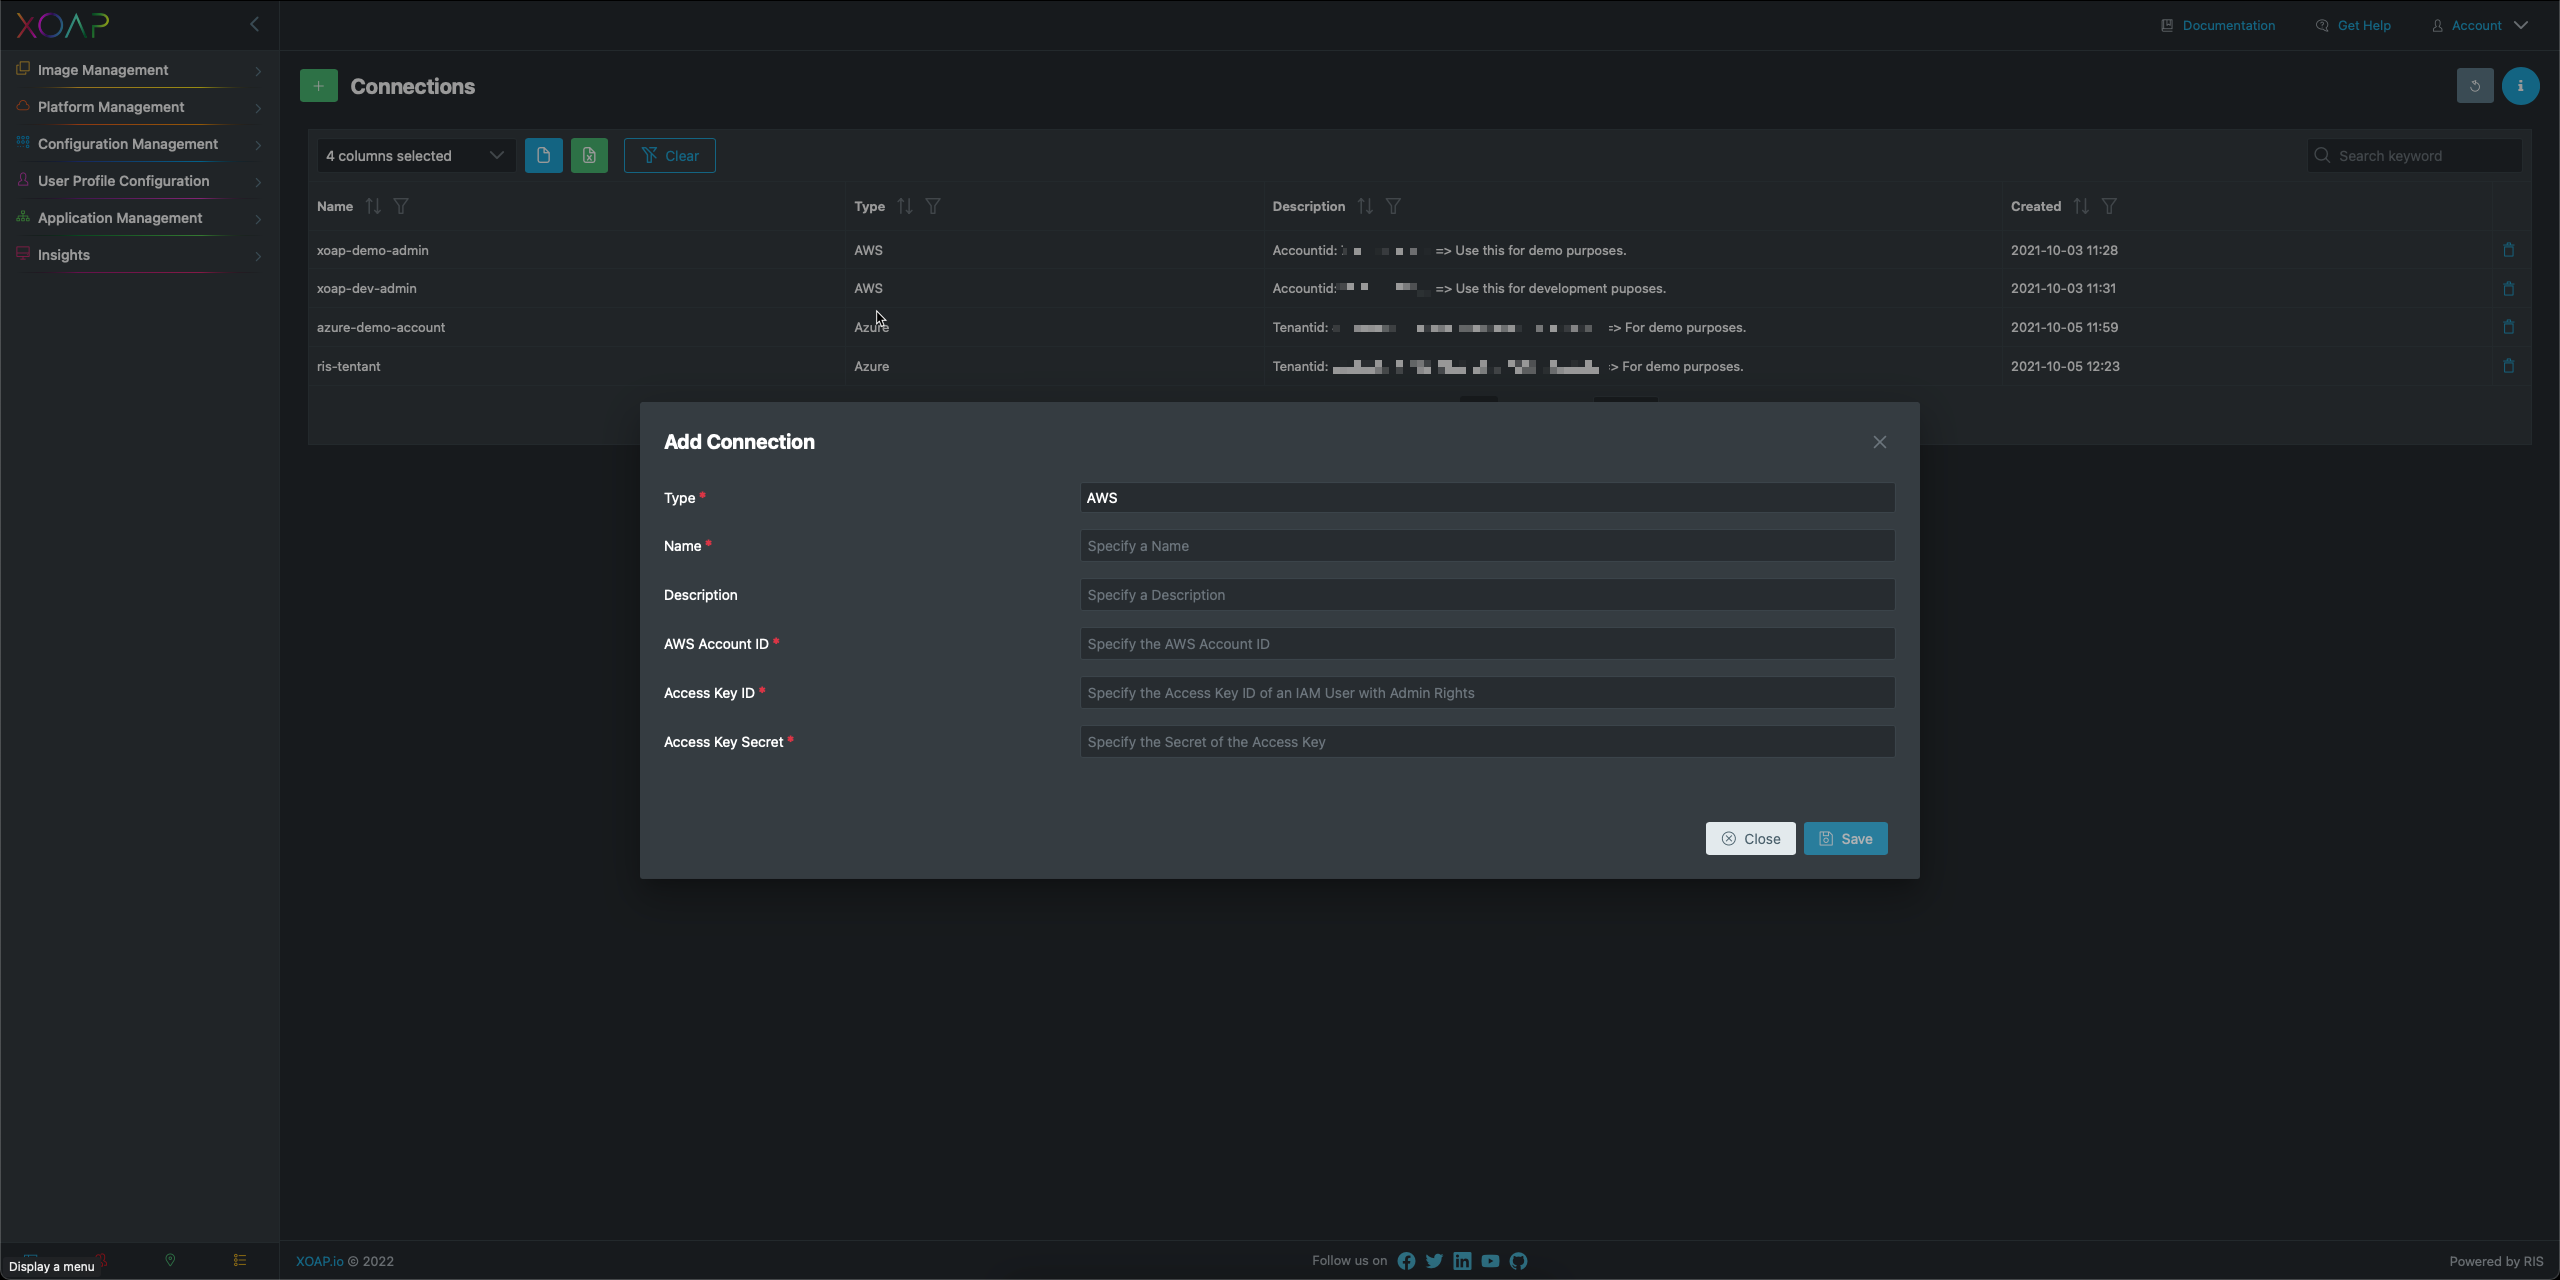Delete the xoap-dev-admin connection
2560x1280 pixels.
[x=2508, y=289]
